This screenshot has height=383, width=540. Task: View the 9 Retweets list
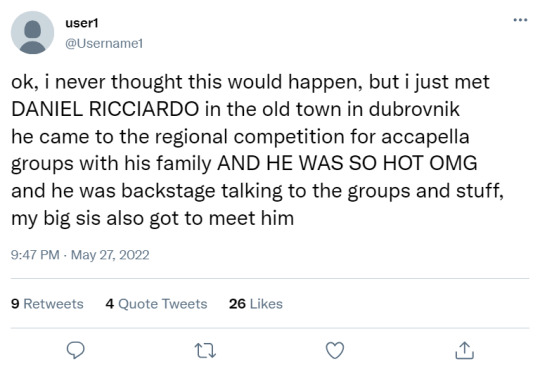tap(47, 304)
